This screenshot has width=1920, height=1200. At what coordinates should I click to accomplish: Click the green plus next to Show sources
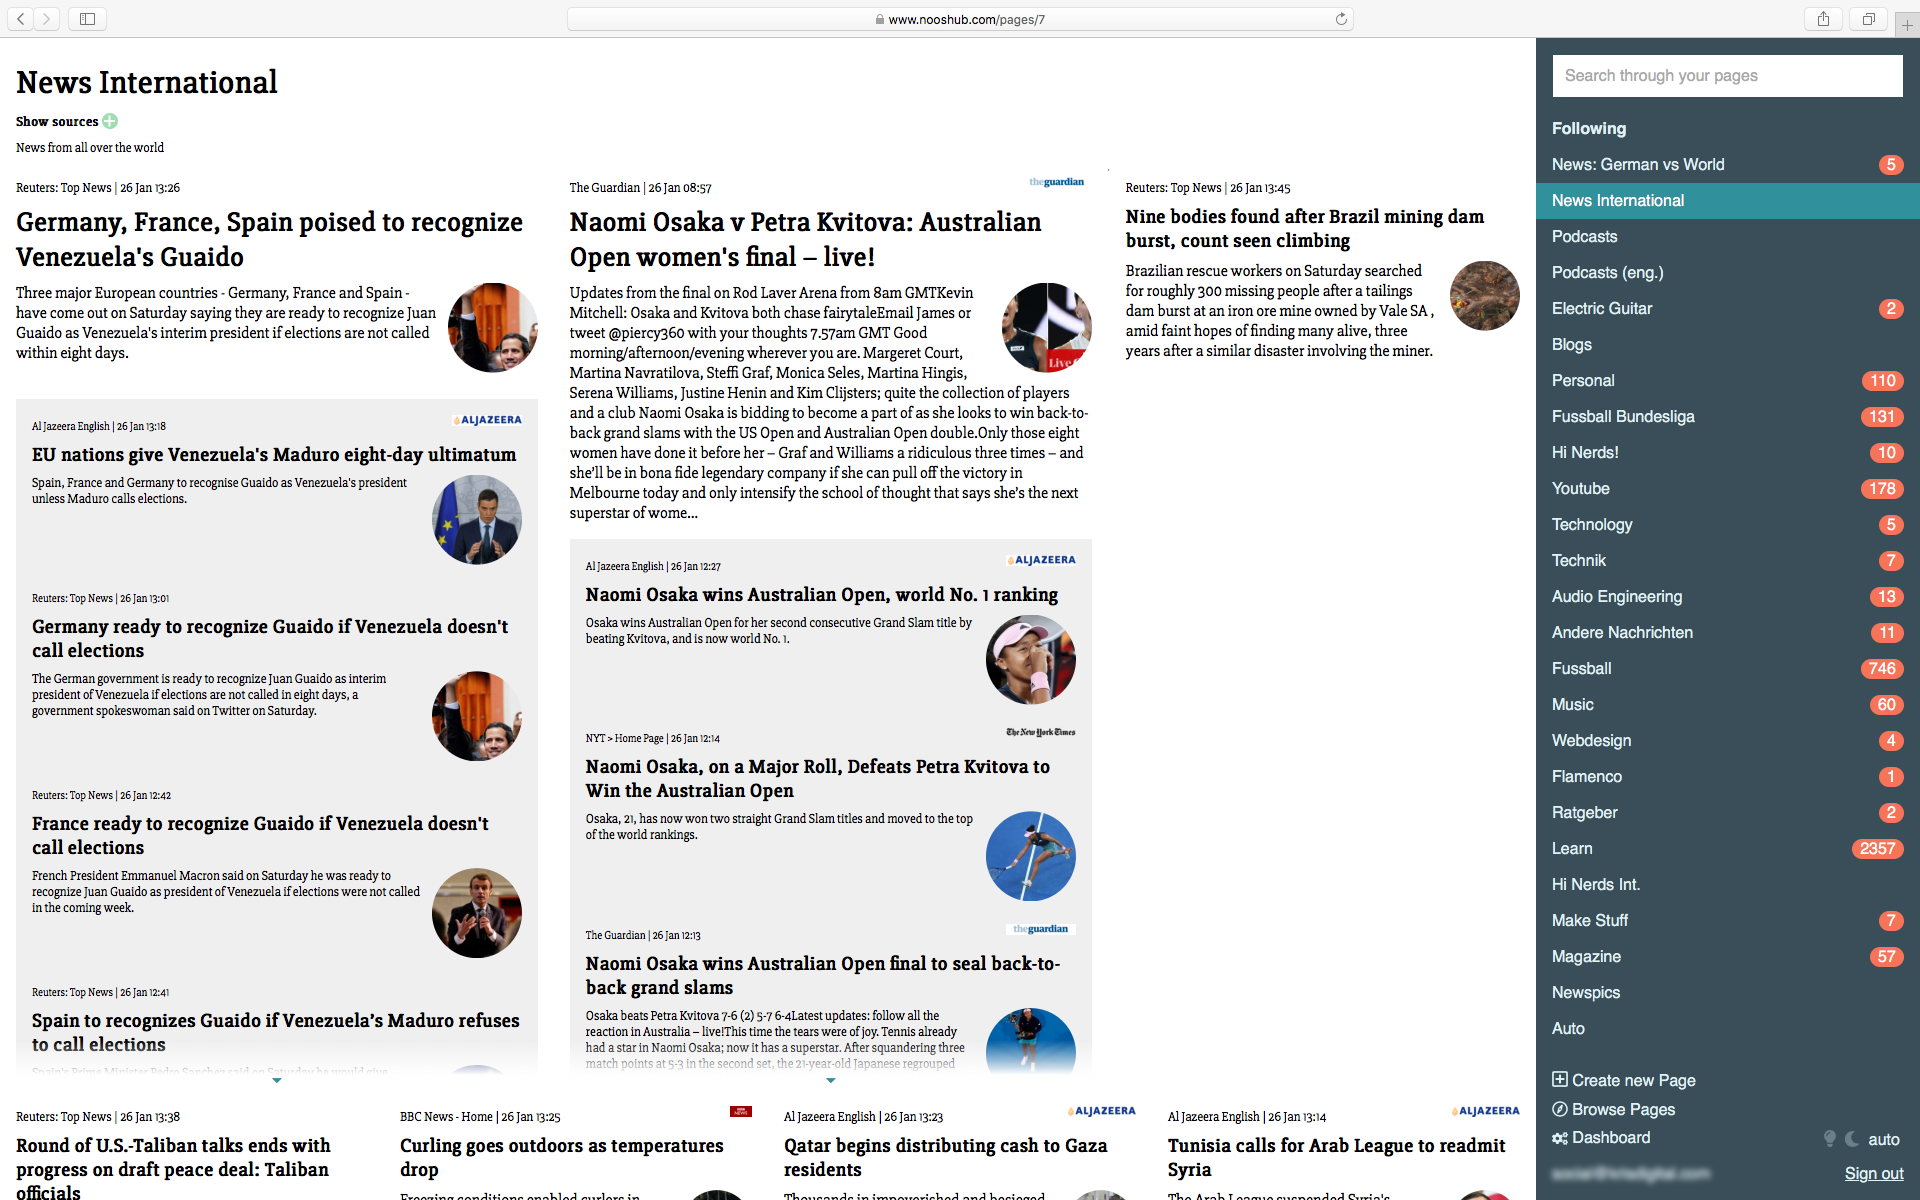point(110,121)
